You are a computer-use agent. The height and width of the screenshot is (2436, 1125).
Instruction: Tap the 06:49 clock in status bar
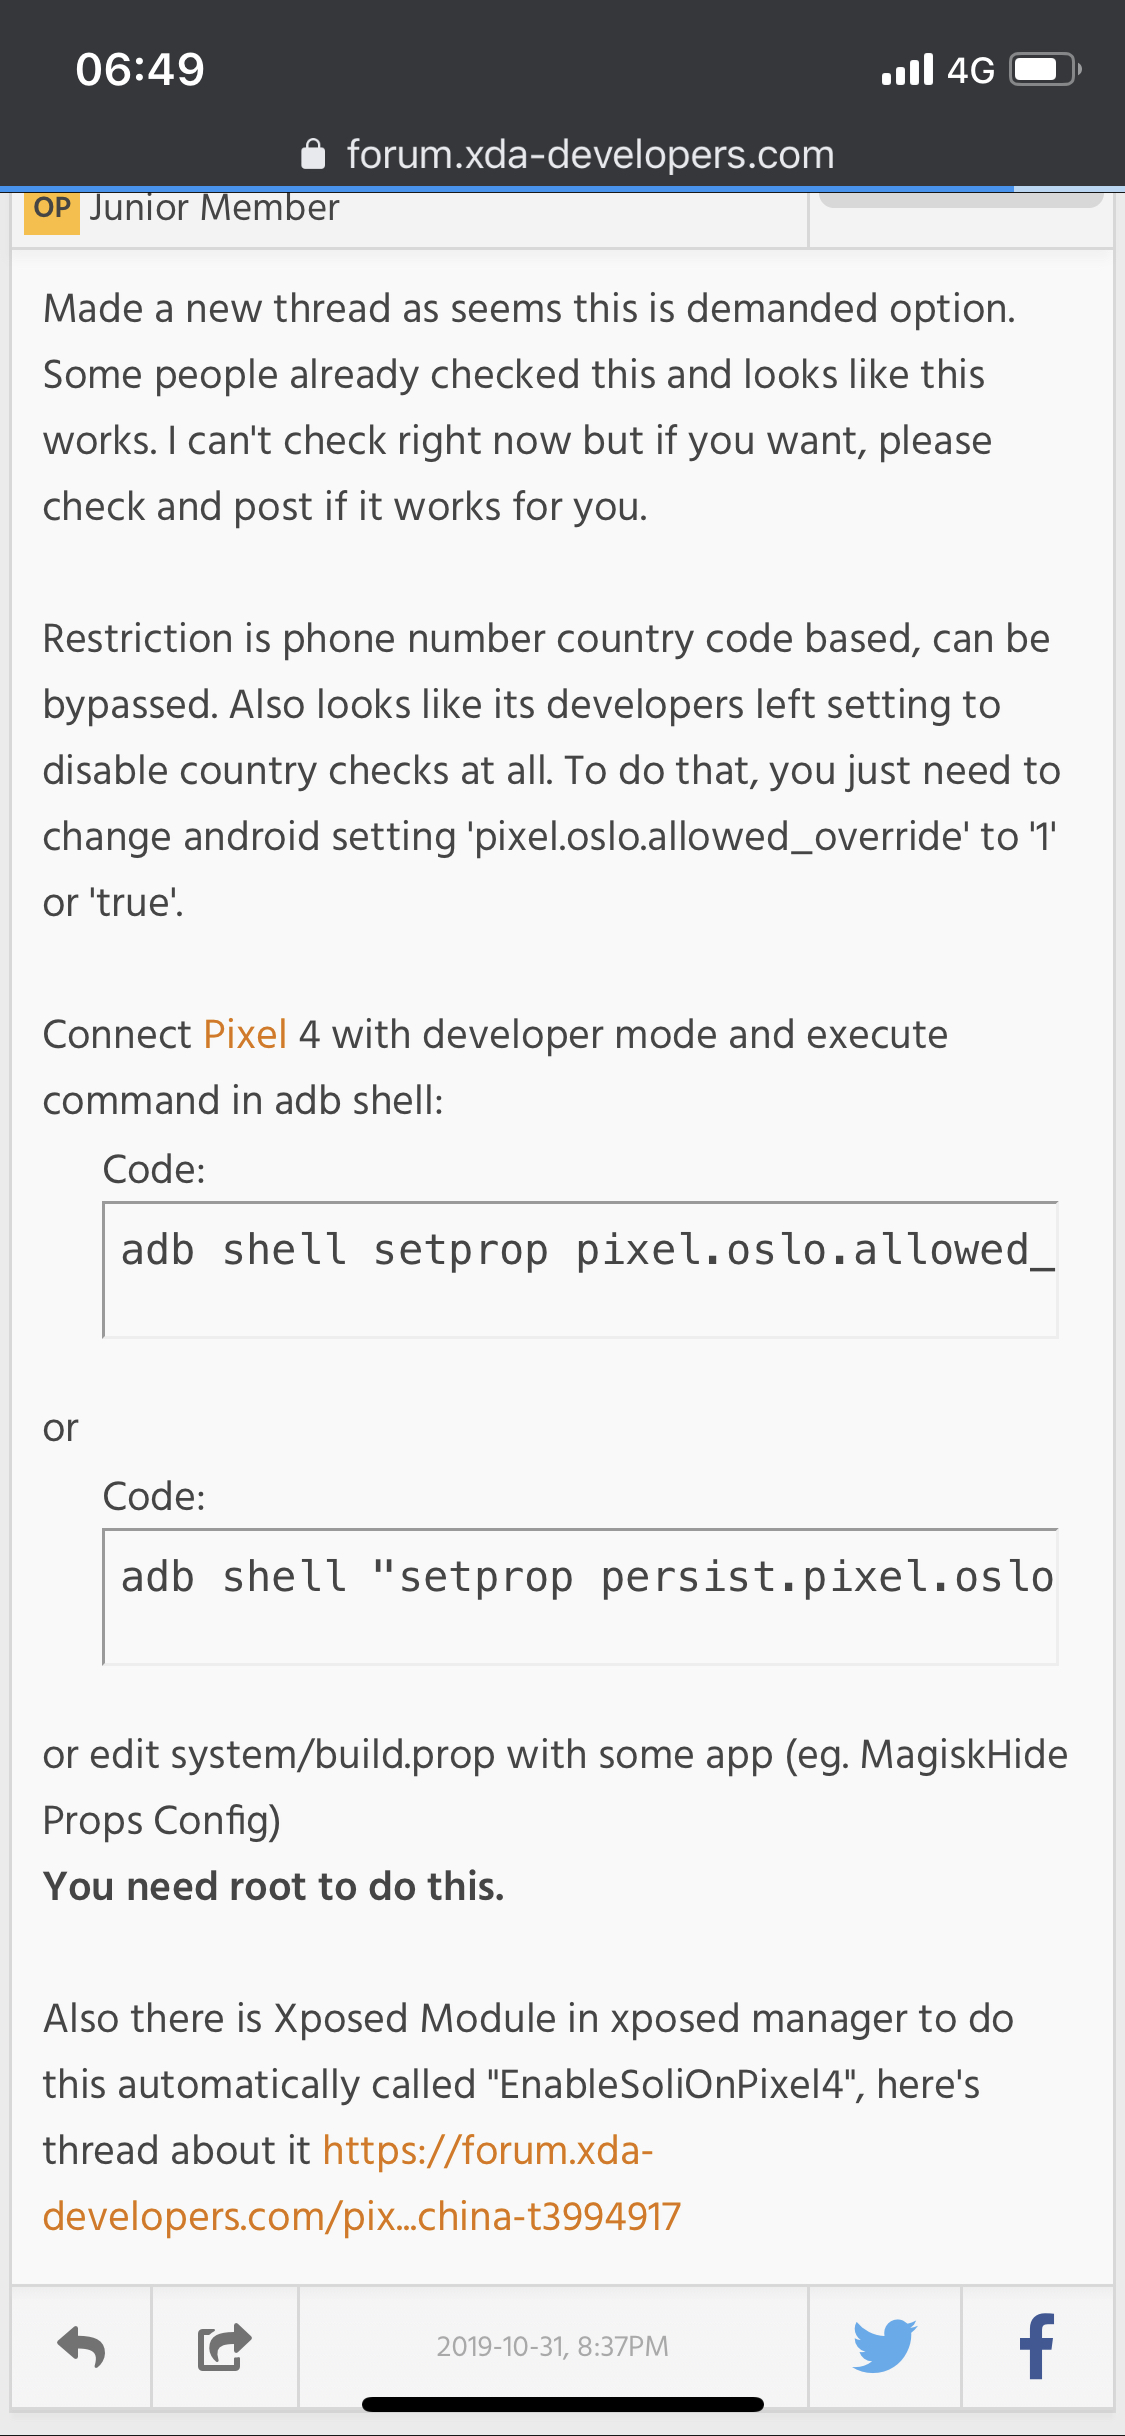140,70
